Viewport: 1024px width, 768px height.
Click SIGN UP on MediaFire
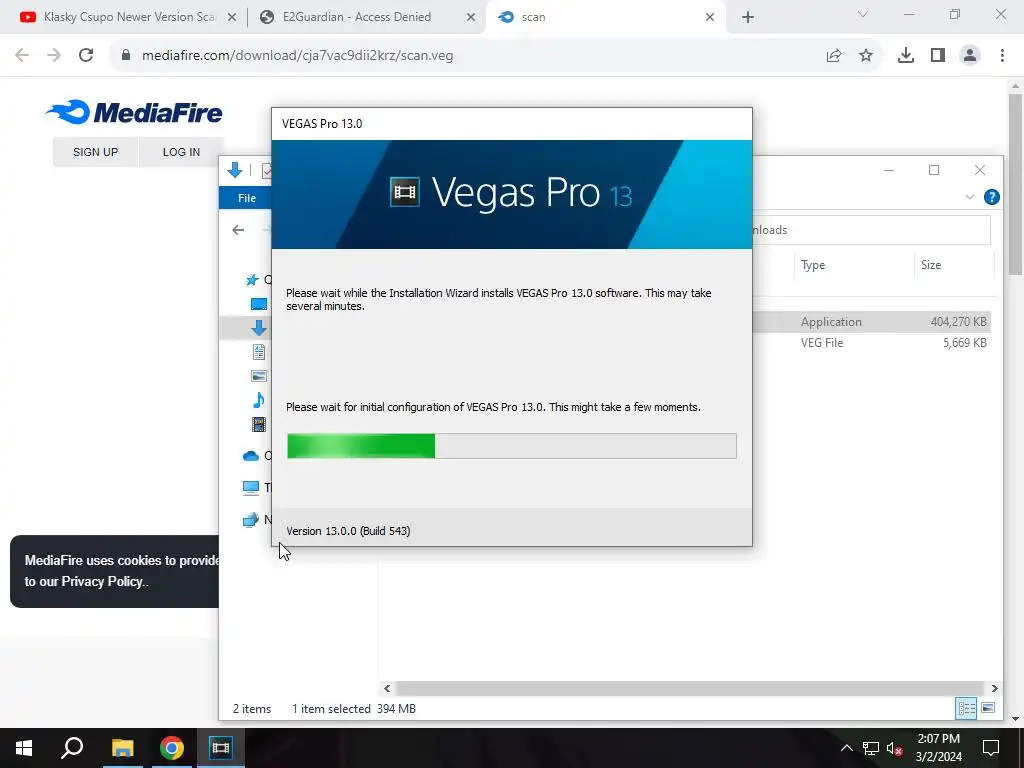coord(95,152)
